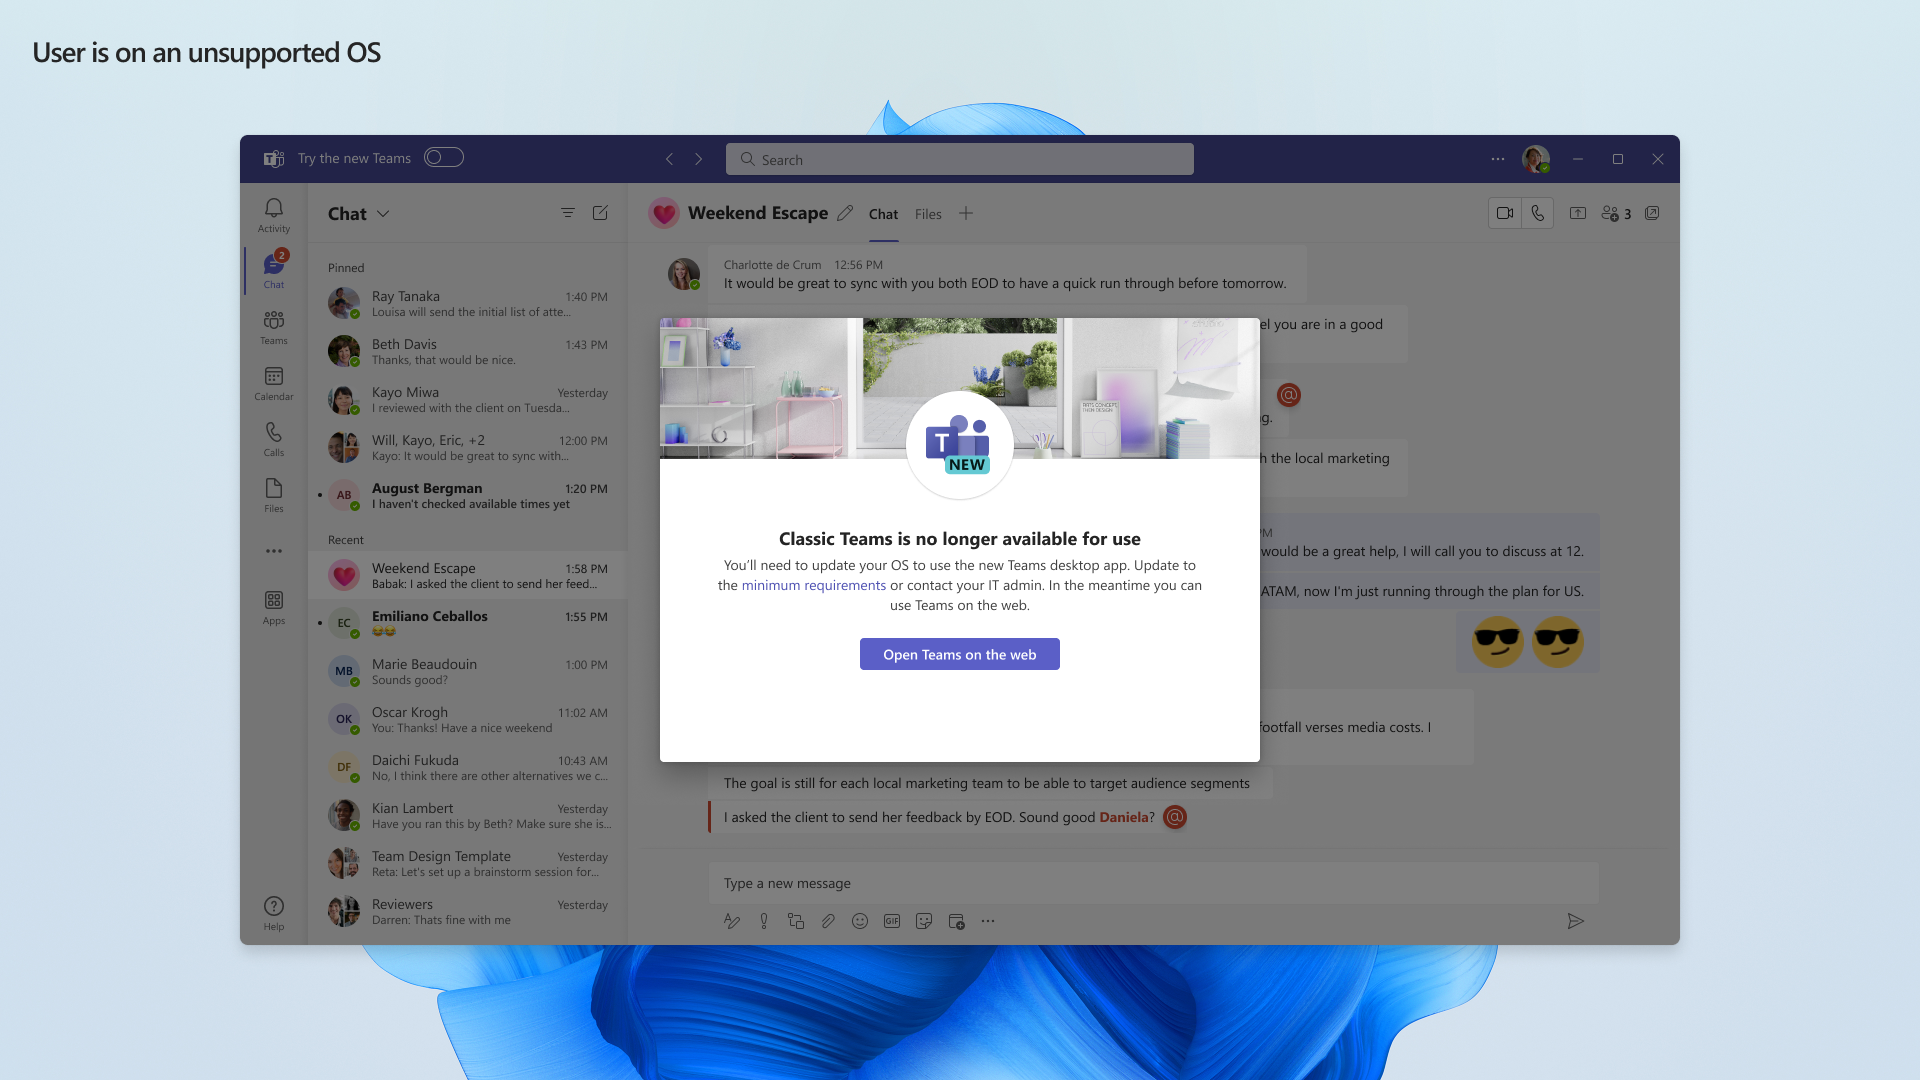
Task: Click the video call icon in chat header
Action: click(x=1503, y=214)
